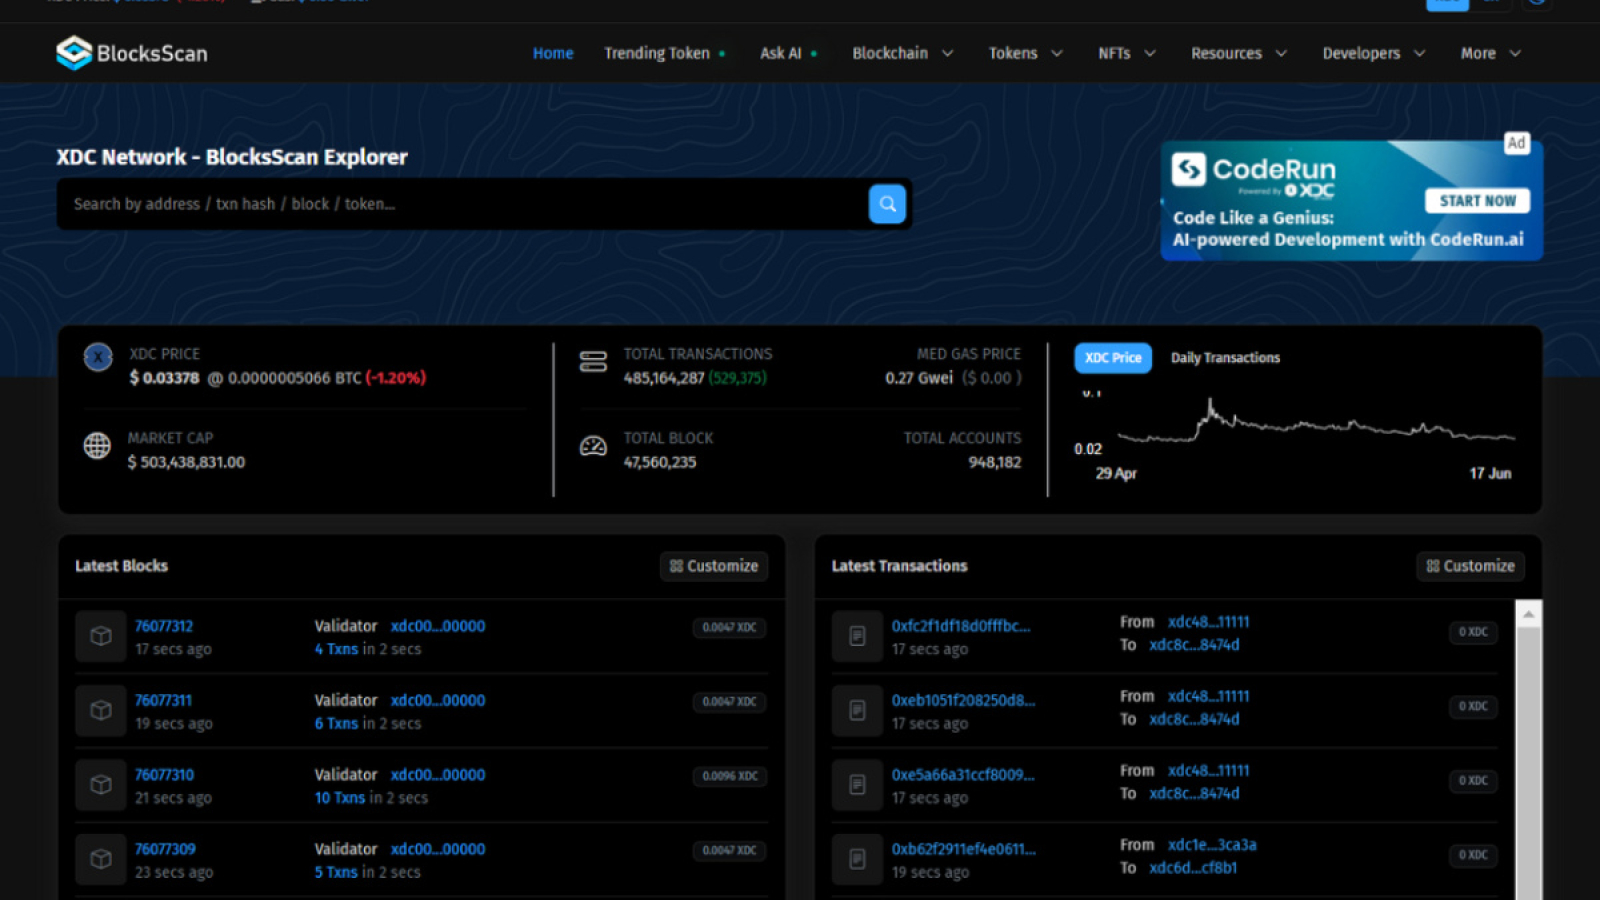Expand the Tokens dropdown menu
The height and width of the screenshot is (900, 1600).
(x=1025, y=53)
